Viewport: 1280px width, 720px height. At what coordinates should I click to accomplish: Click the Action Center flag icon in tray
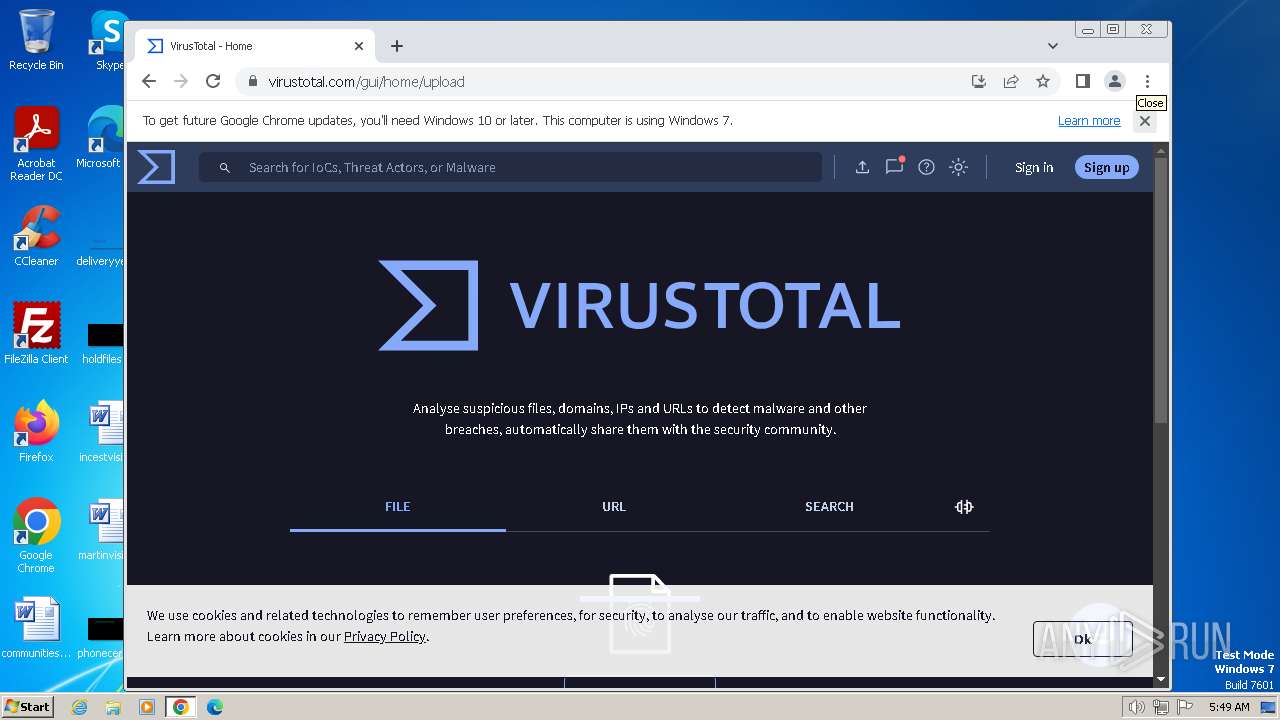click(x=1185, y=707)
